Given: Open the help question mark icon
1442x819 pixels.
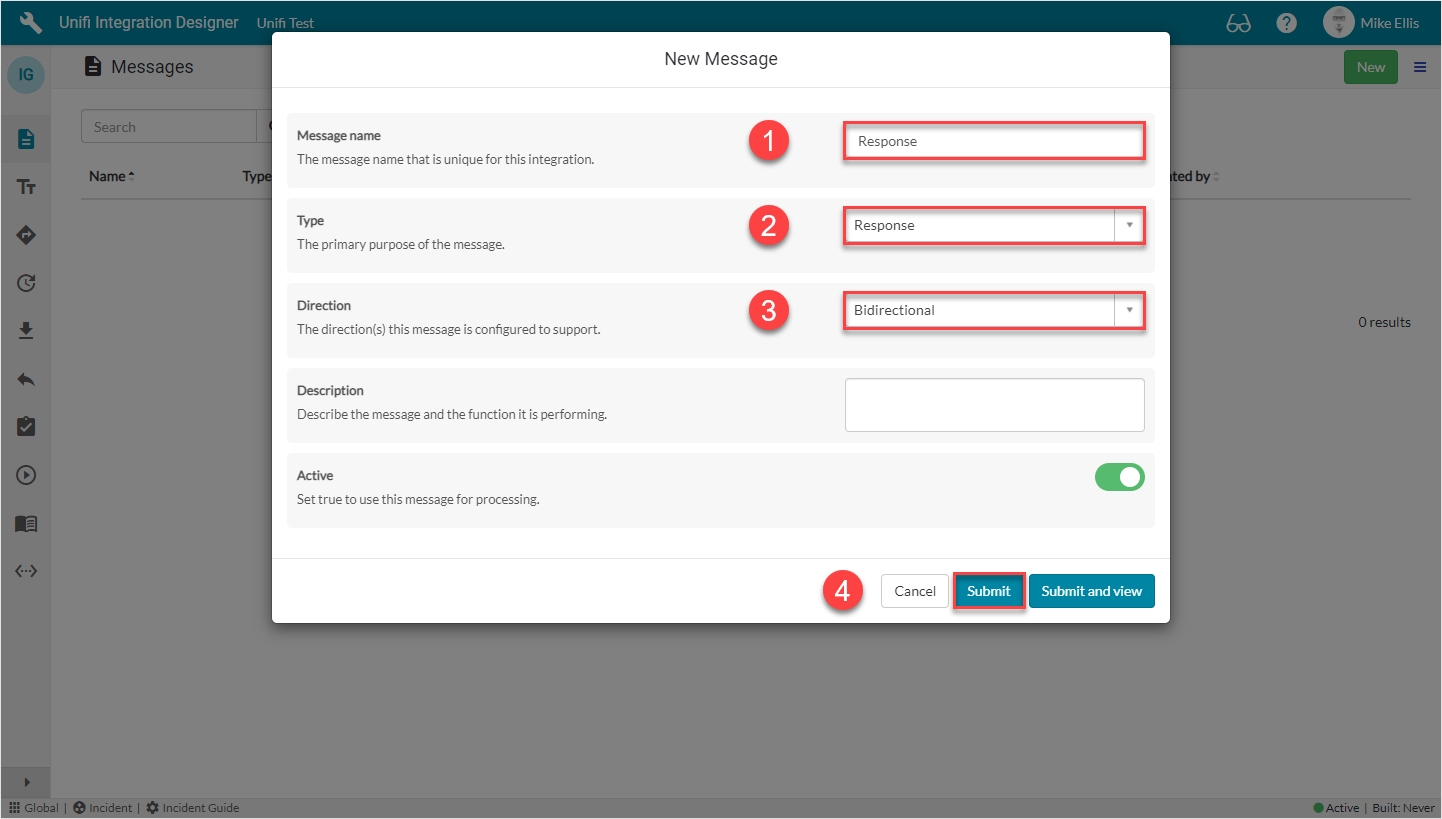Looking at the screenshot, I should click(x=1287, y=23).
